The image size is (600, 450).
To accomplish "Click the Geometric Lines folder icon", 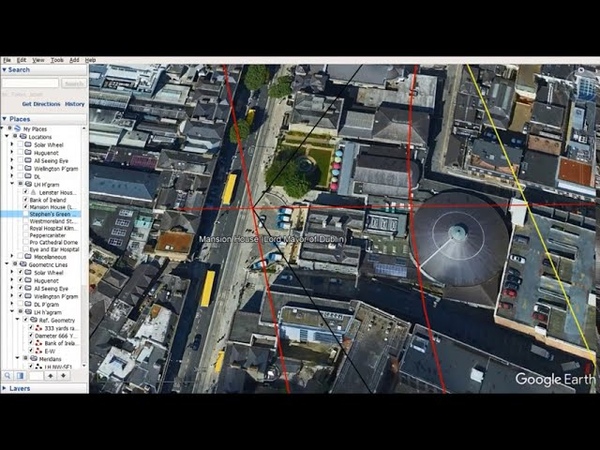I will [23, 264].
